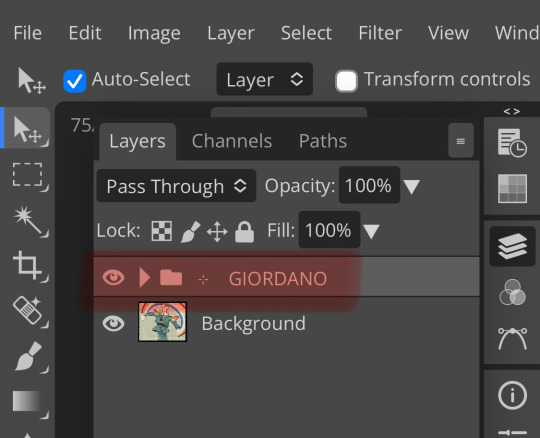This screenshot has height=438, width=540.
Task: Hide the Background layer
Action: (113, 324)
